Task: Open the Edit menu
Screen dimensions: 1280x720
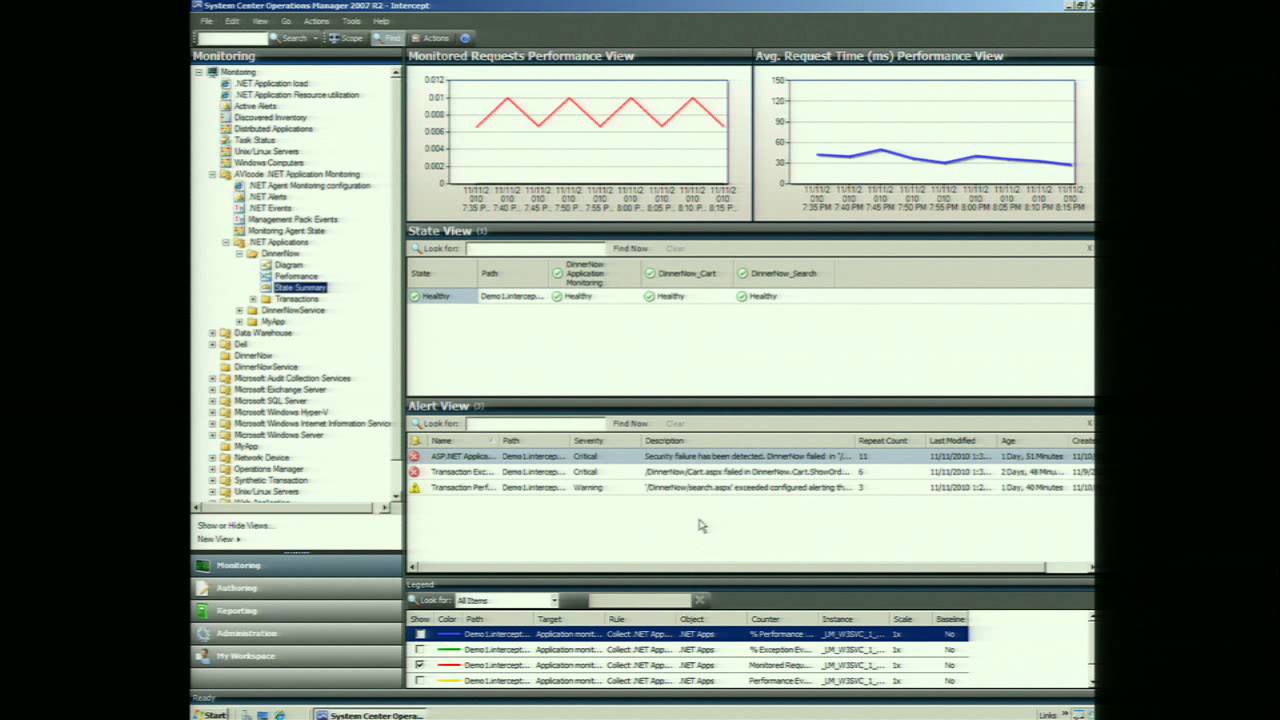Action: tap(232, 21)
